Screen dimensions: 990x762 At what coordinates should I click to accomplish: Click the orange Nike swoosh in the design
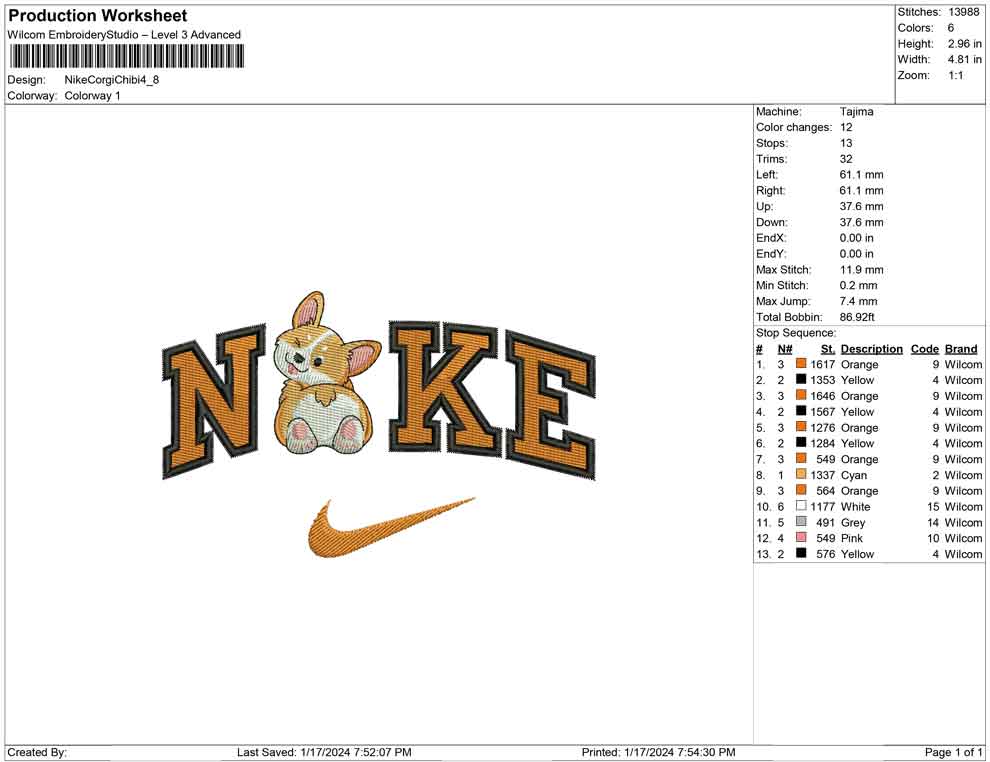(390, 527)
